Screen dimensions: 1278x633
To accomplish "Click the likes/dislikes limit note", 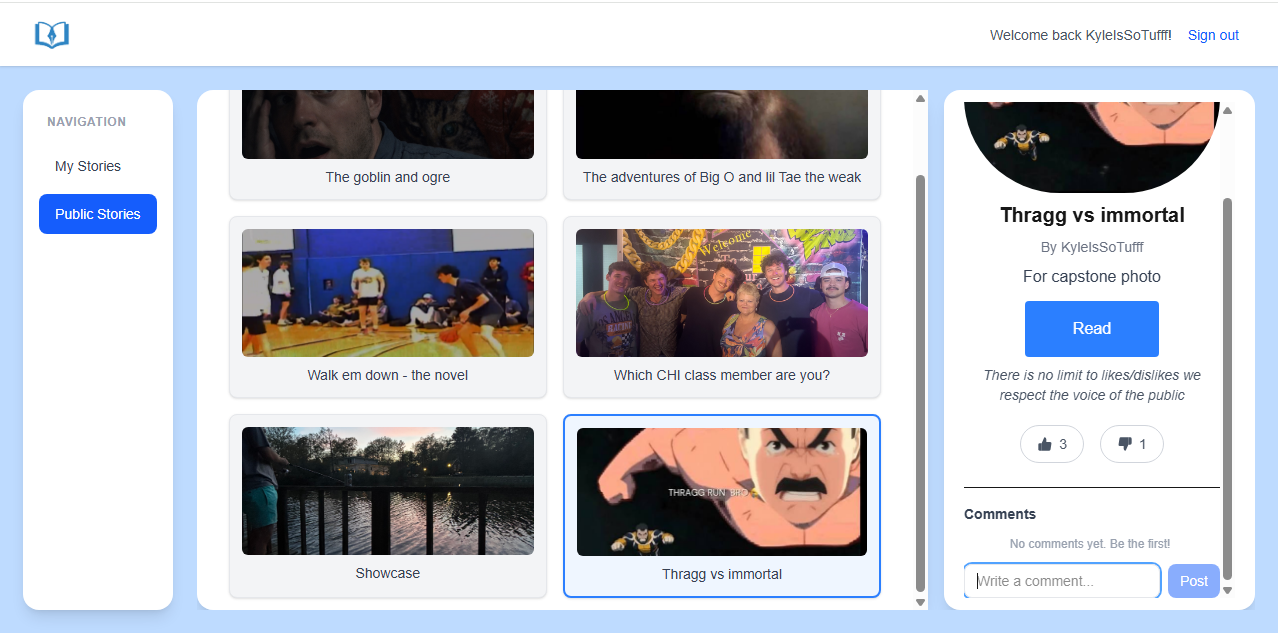I will tap(1092, 385).
